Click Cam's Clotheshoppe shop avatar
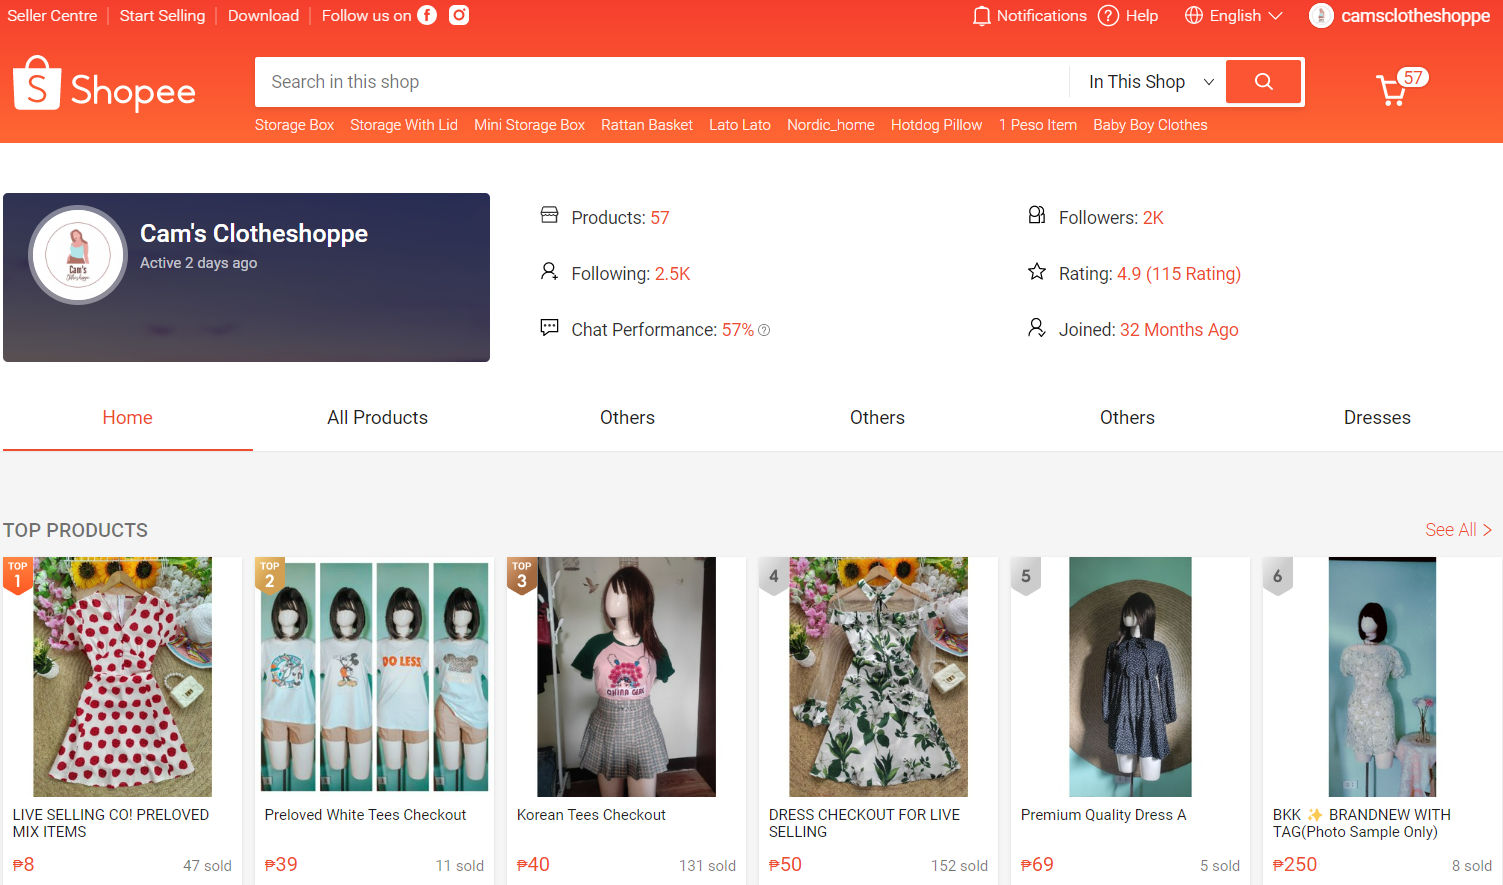 [78, 255]
